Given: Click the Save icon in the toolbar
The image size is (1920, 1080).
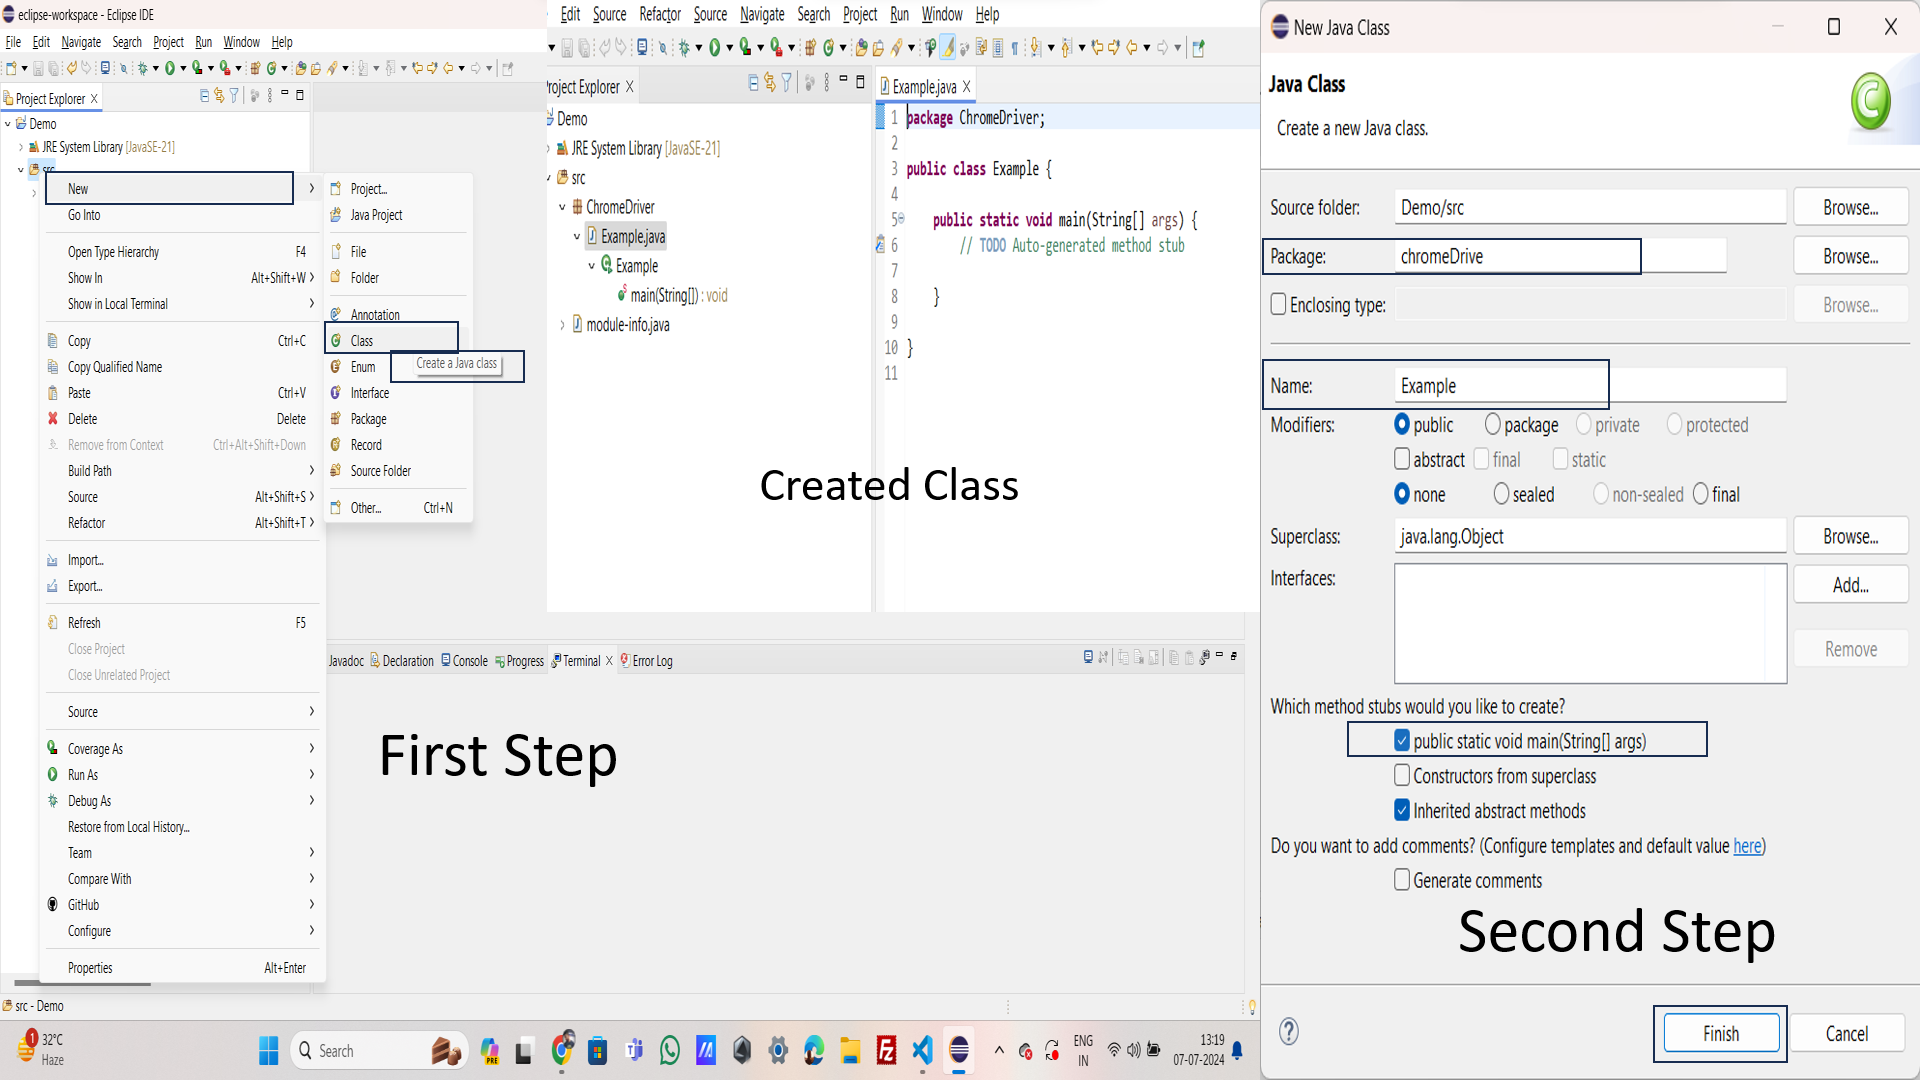Looking at the screenshot, I should tap(38, 68).
